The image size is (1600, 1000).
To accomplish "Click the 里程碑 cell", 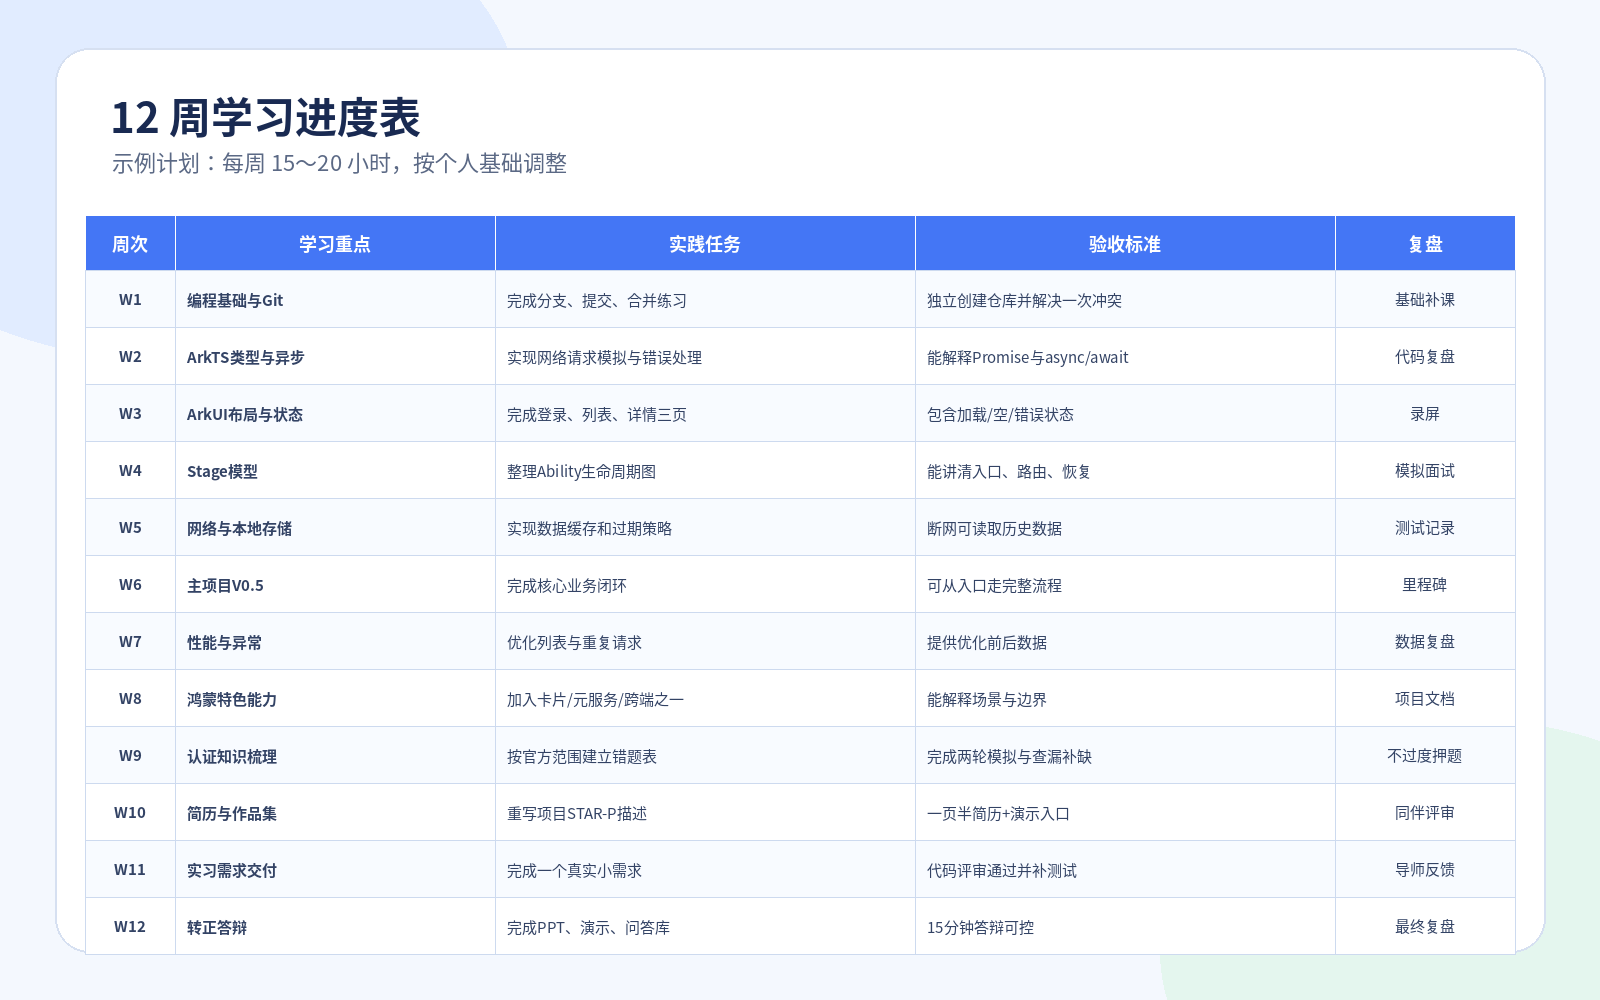I will click(1425, 584).
